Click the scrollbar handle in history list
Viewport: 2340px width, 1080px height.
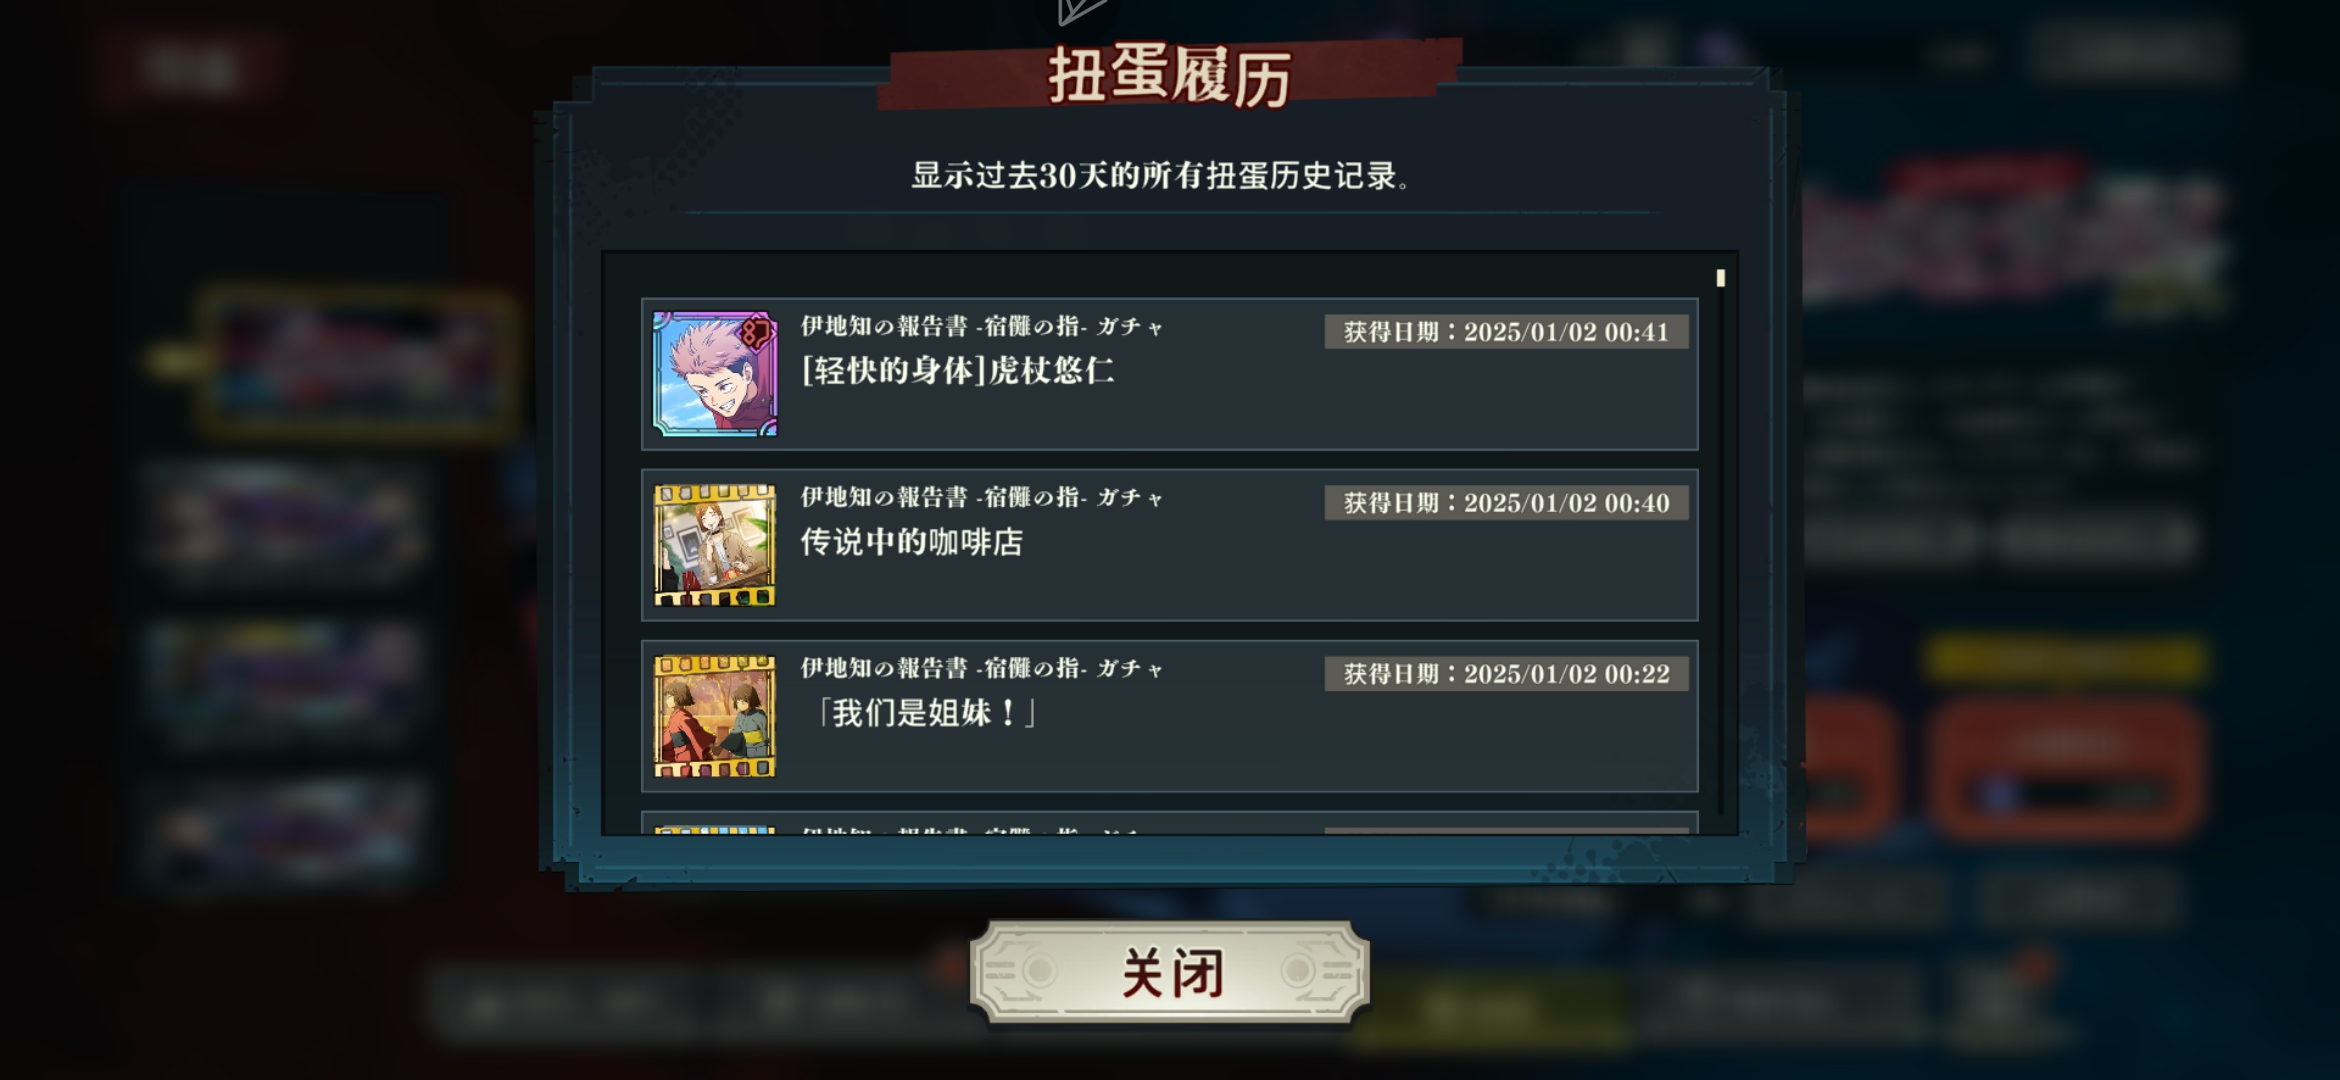click(1721, 278)
